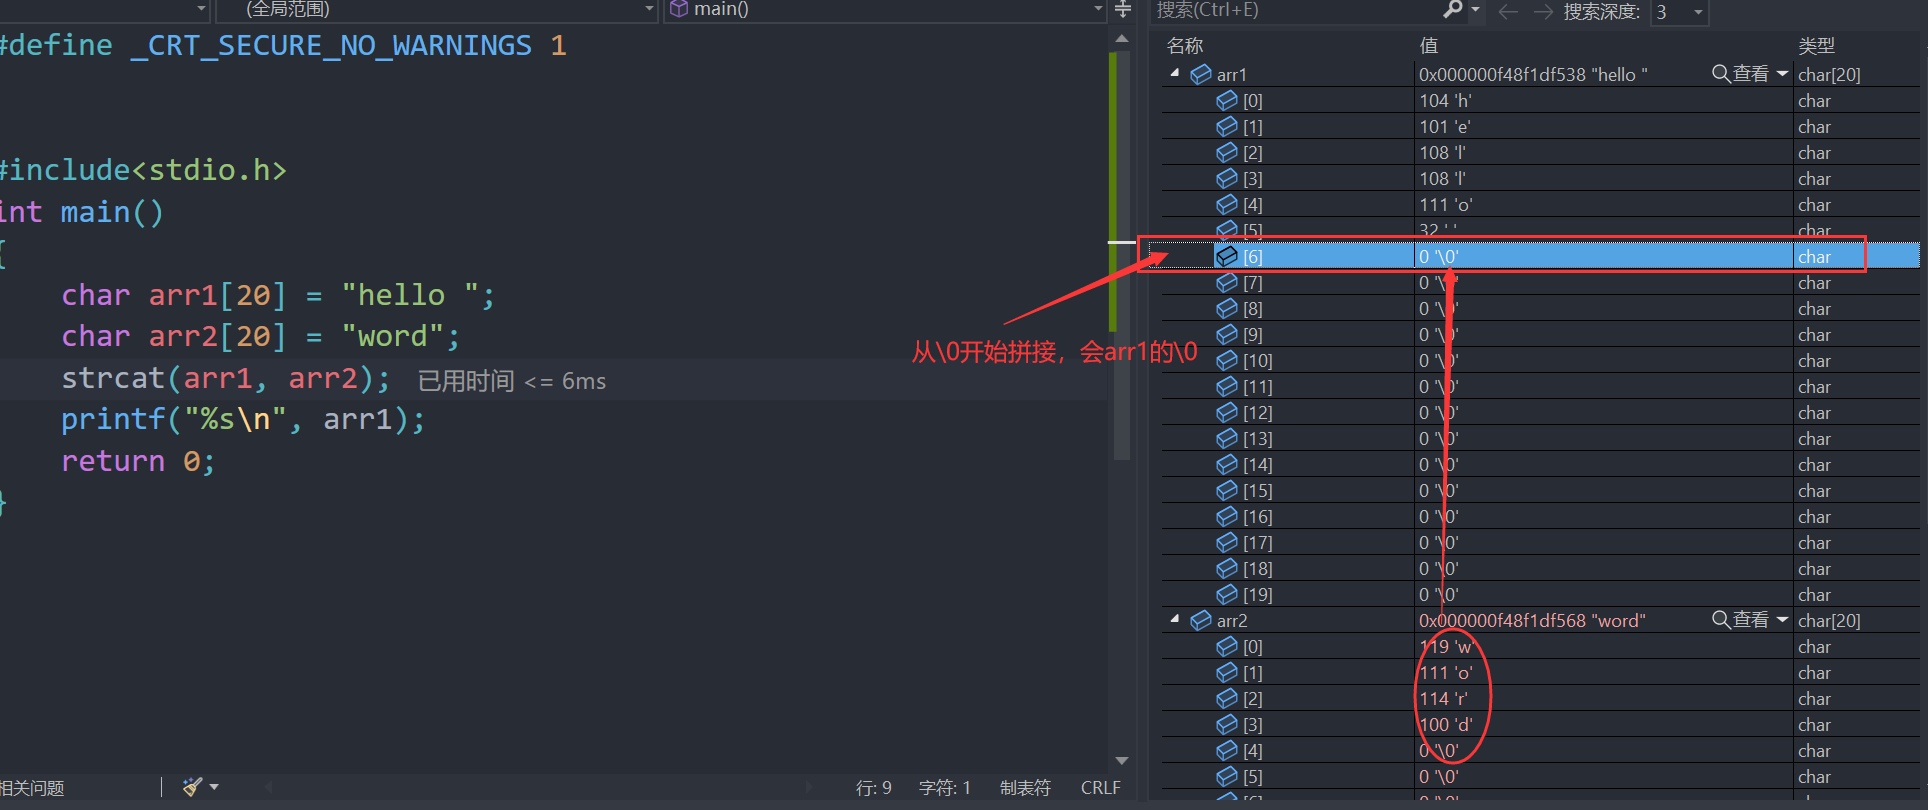Click the printf code line

(x=243, y=420)
